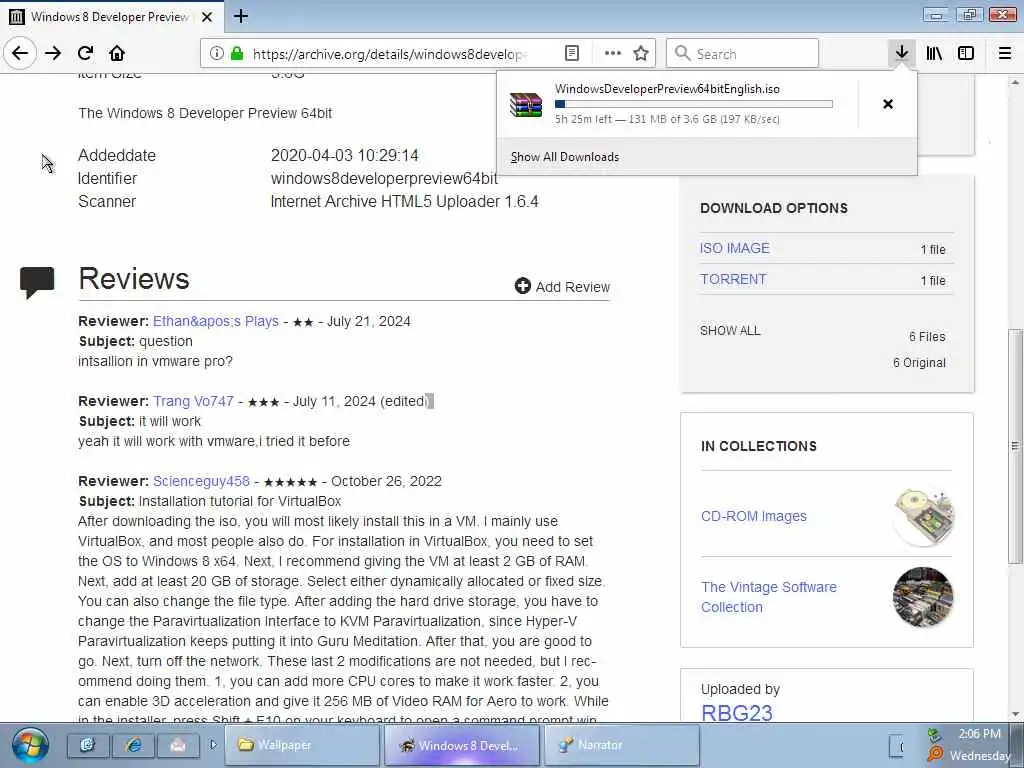The height and width of the screenshot is (768, 1024).
Task: Open the Library bookshelf icon
Action: [x=934, y=54]
